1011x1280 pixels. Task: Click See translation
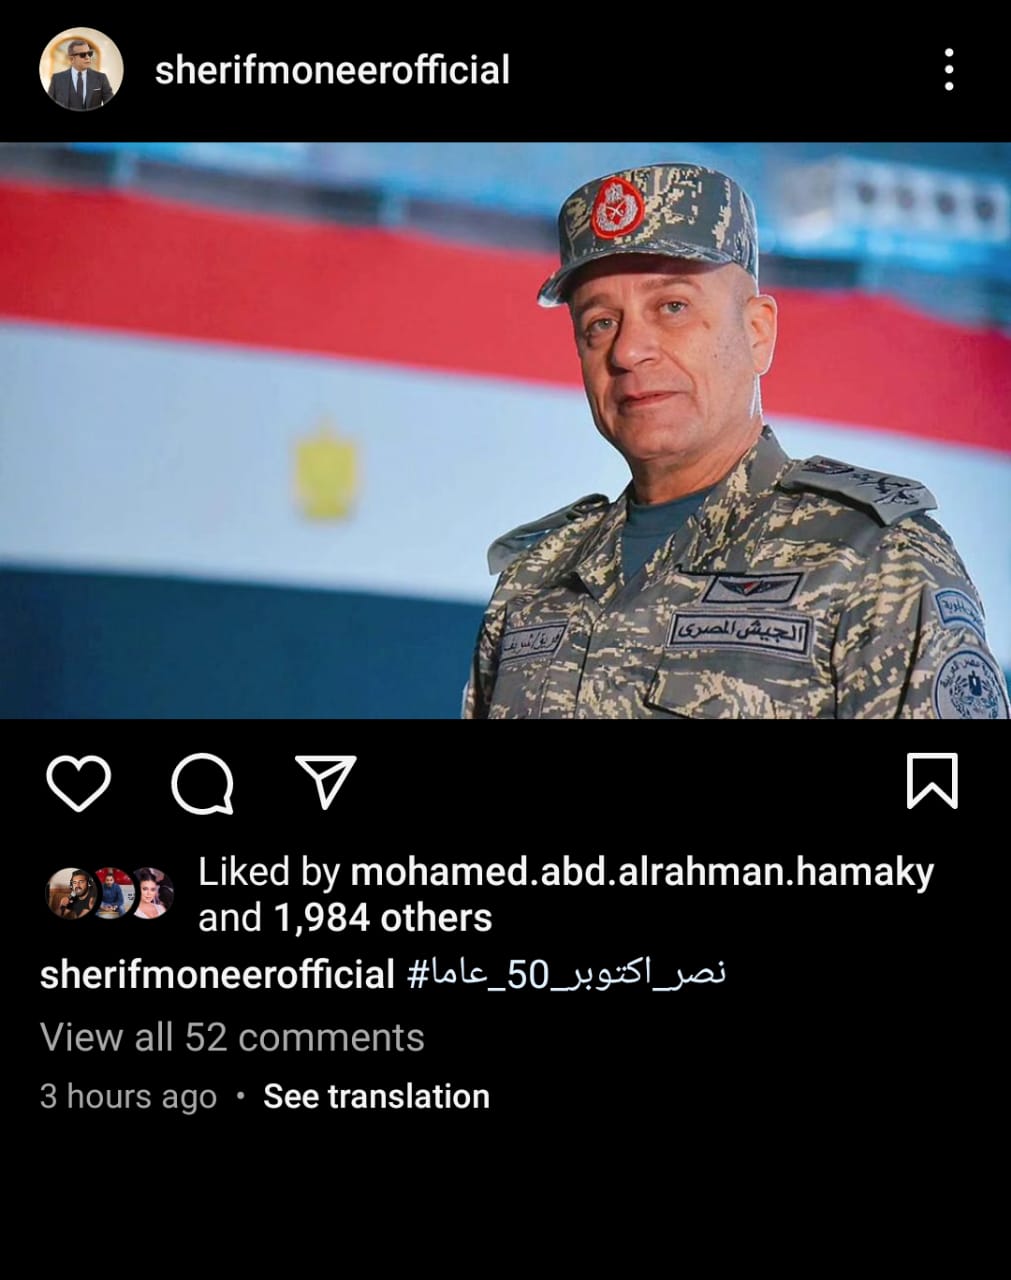click(376, 1096)
